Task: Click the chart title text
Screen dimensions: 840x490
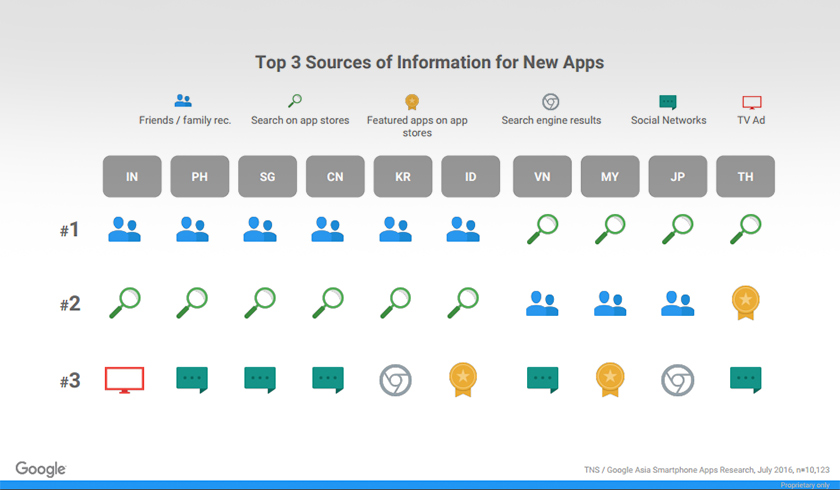Action: [429, 62]
